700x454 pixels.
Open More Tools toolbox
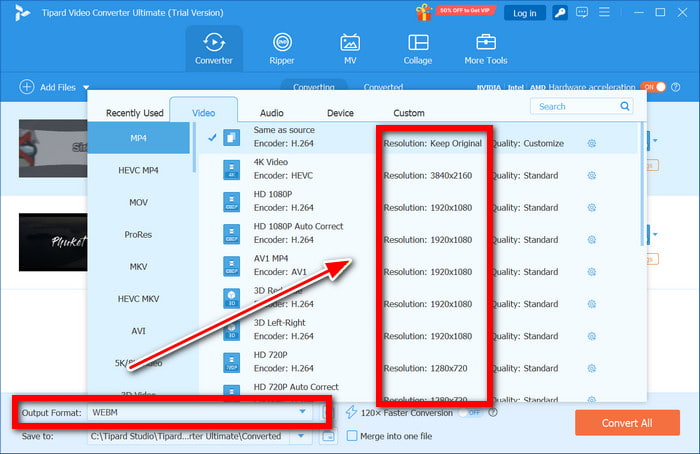point(486,49)
